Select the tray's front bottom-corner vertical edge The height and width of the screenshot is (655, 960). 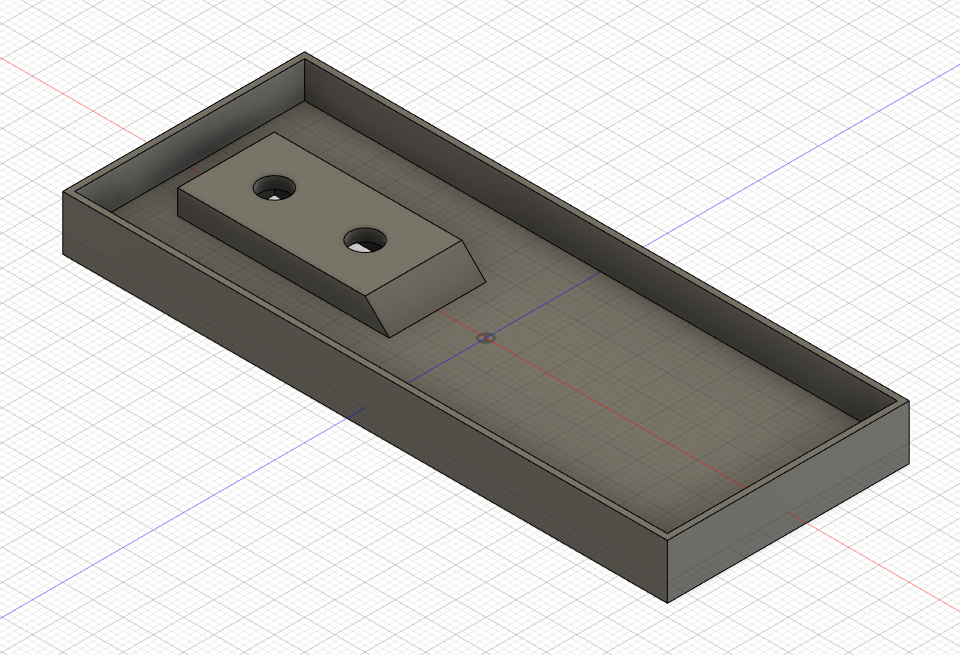[x=667, y=570]
